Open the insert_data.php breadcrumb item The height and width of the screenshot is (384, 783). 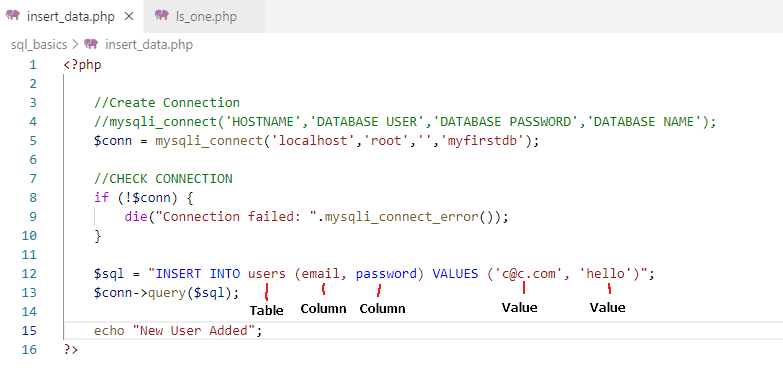pyautogui.click(x=149, y=45)
